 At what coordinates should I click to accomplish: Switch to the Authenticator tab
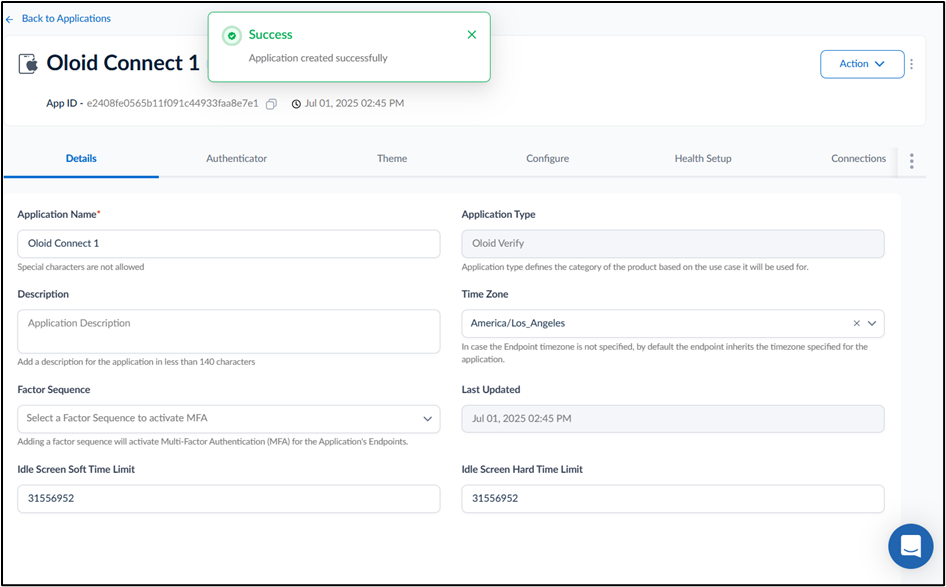coord(236,159)
